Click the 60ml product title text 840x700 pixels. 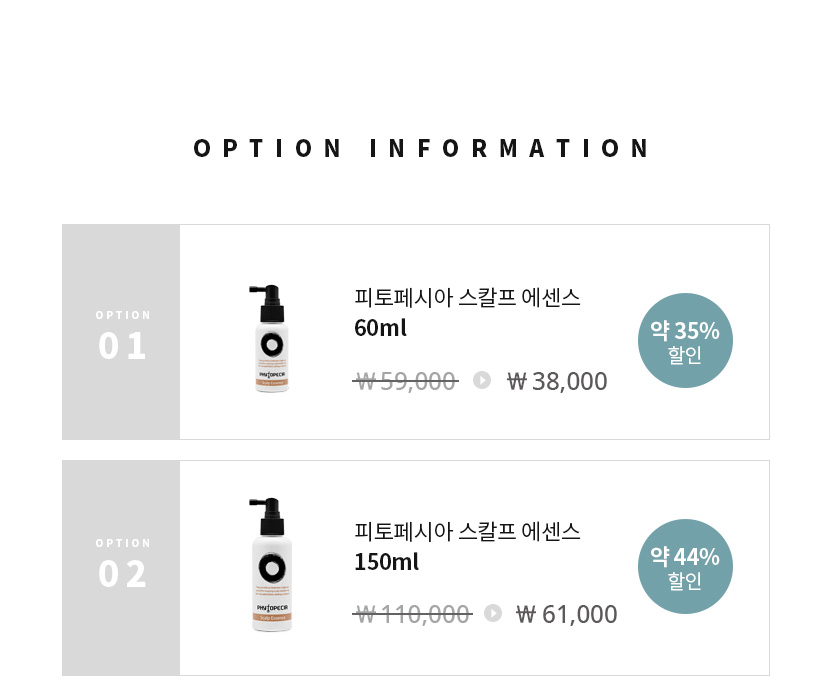pos(467,312)
